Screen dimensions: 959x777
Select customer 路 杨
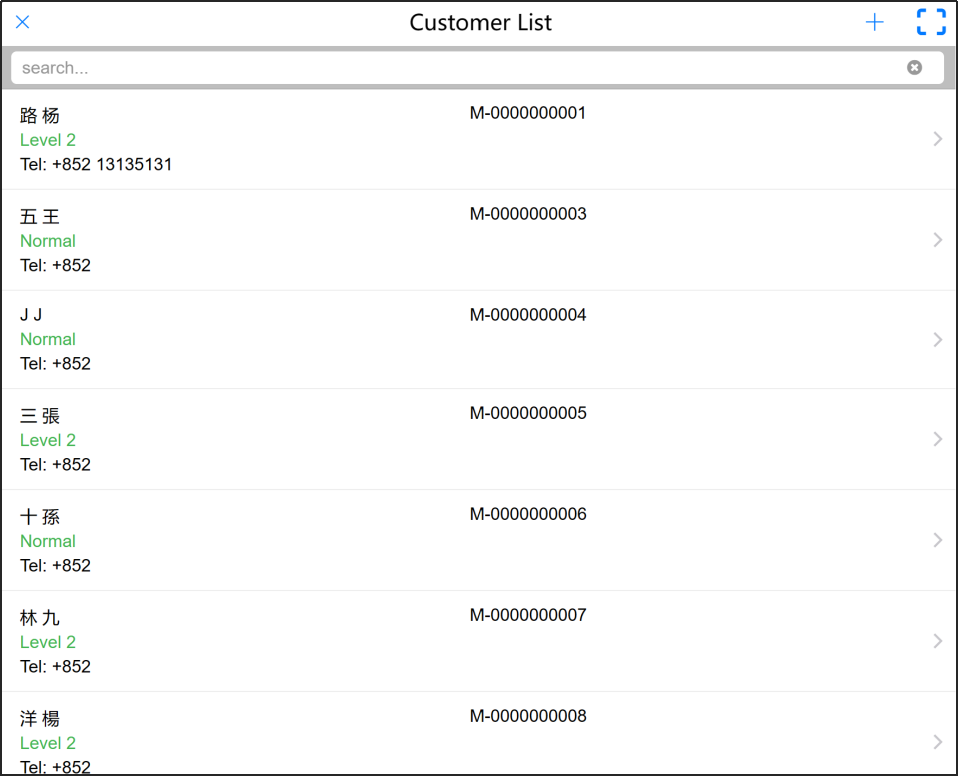click(x=40, y=116)
